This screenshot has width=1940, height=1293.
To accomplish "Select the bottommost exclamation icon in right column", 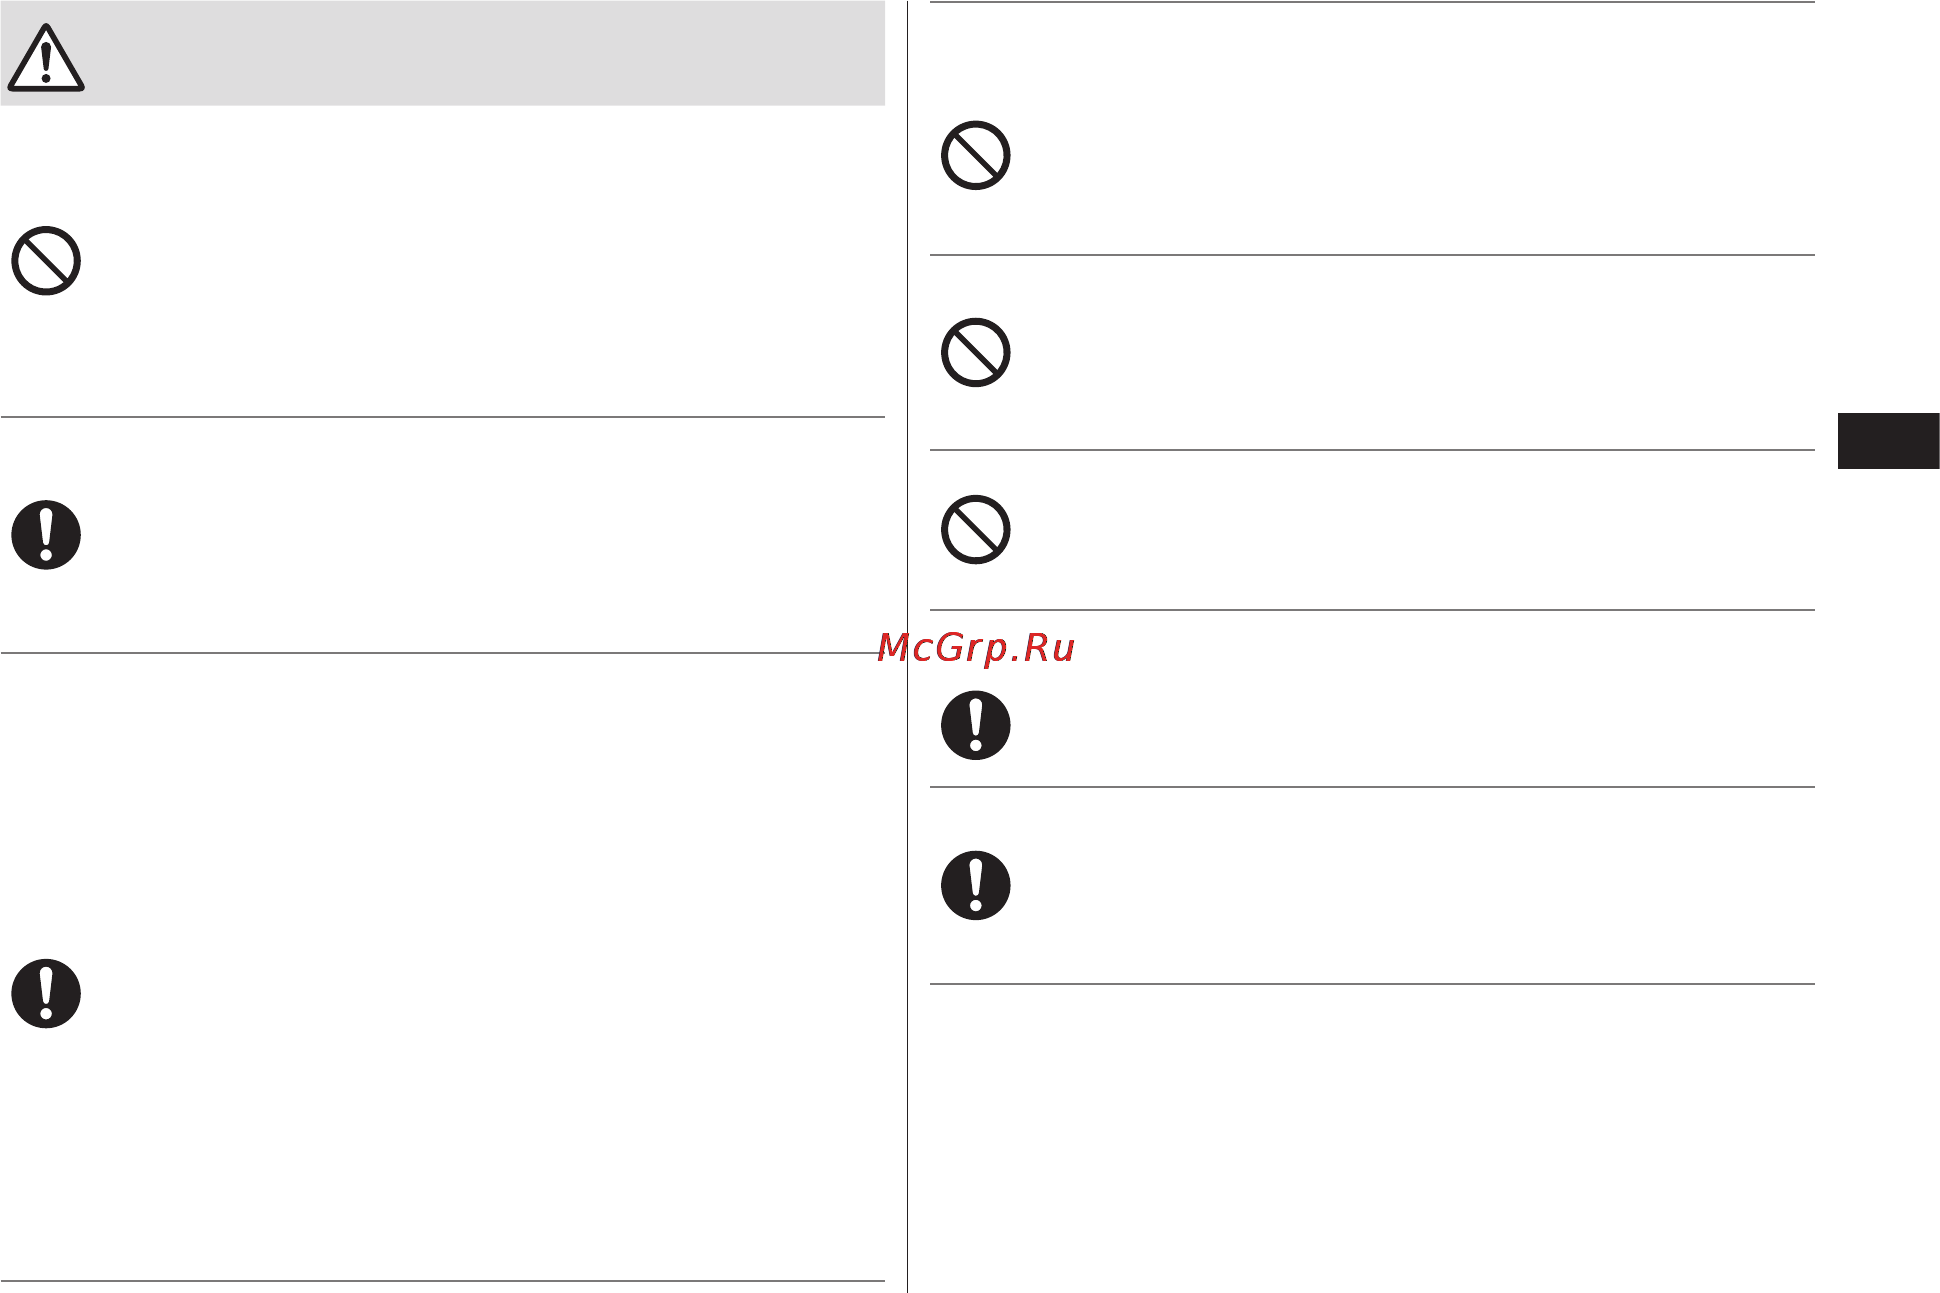I will click(976, 885).
